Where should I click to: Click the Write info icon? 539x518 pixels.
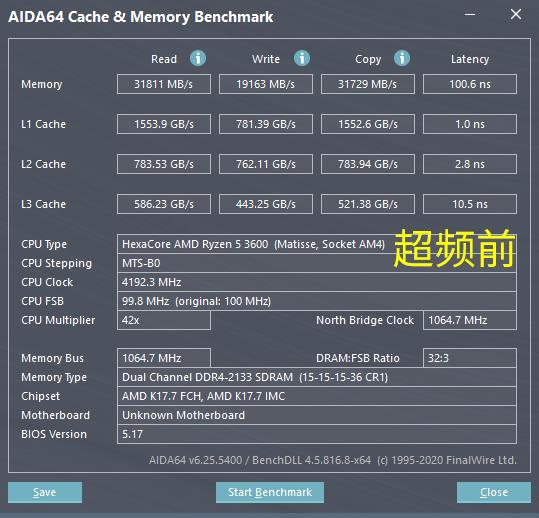tap(302, 58)
